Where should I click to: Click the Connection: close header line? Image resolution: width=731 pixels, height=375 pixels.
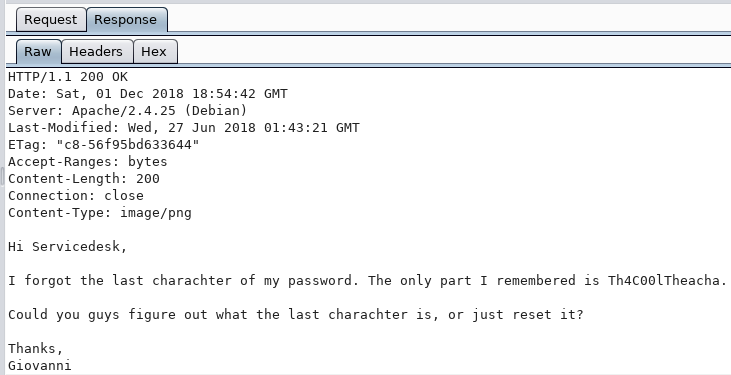76,195
